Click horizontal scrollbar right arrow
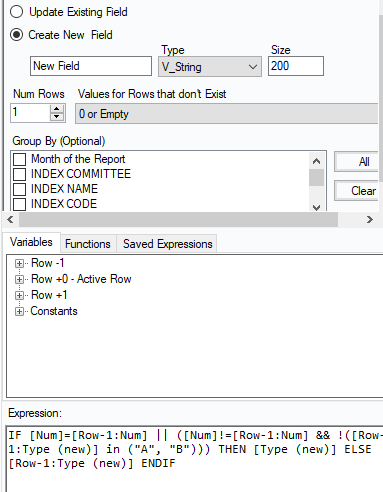The image size is (383, 492). click(x=370, y=219)
